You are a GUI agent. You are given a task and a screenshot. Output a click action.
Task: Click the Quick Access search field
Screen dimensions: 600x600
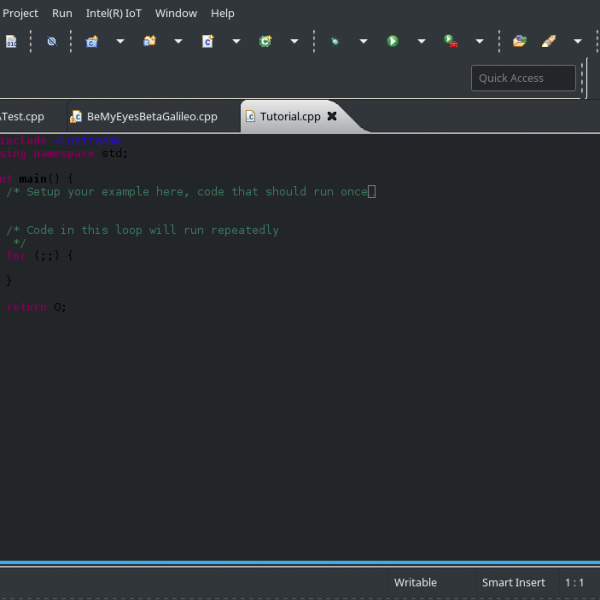coord(523,78)
